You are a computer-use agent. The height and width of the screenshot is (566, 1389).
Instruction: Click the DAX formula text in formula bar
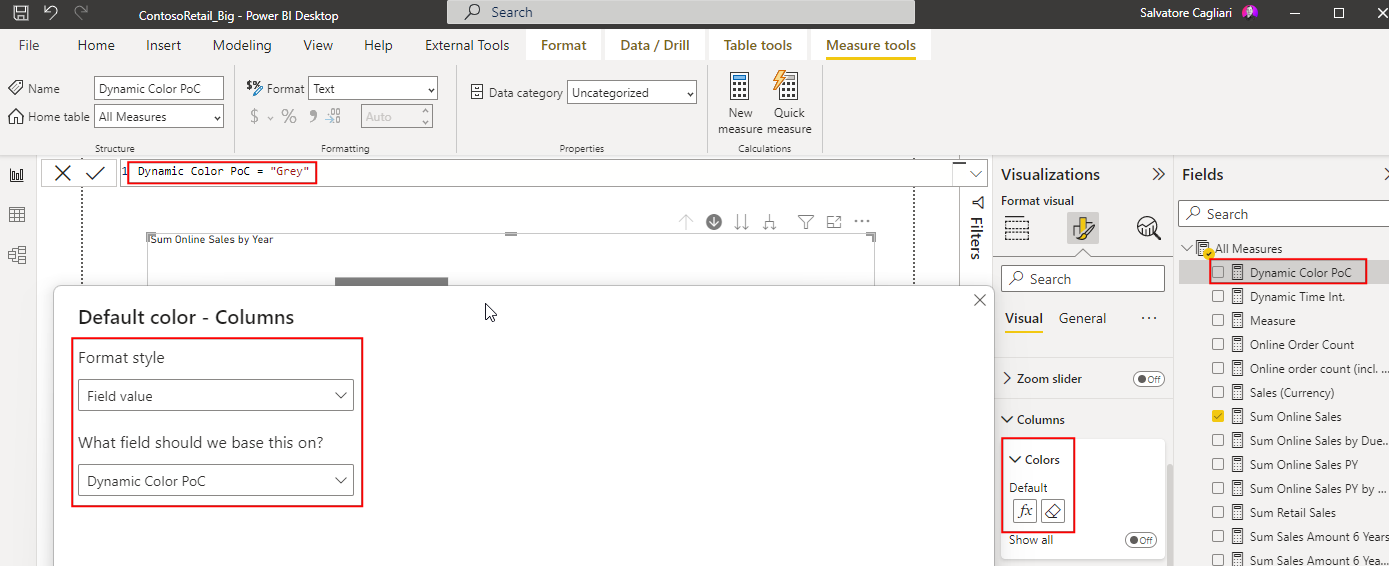tap(224, 172)
